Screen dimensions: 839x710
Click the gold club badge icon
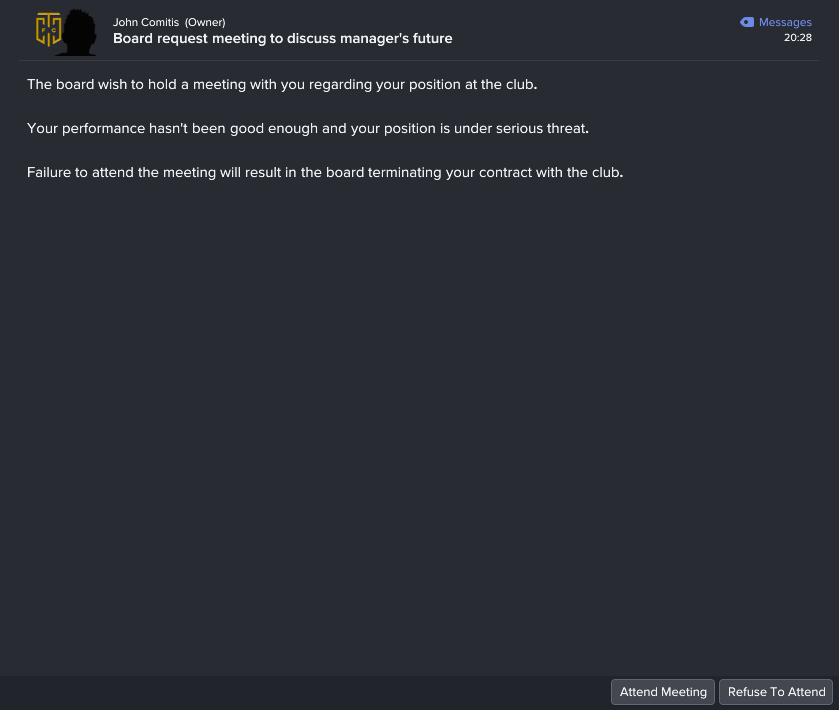click(48, 29)
